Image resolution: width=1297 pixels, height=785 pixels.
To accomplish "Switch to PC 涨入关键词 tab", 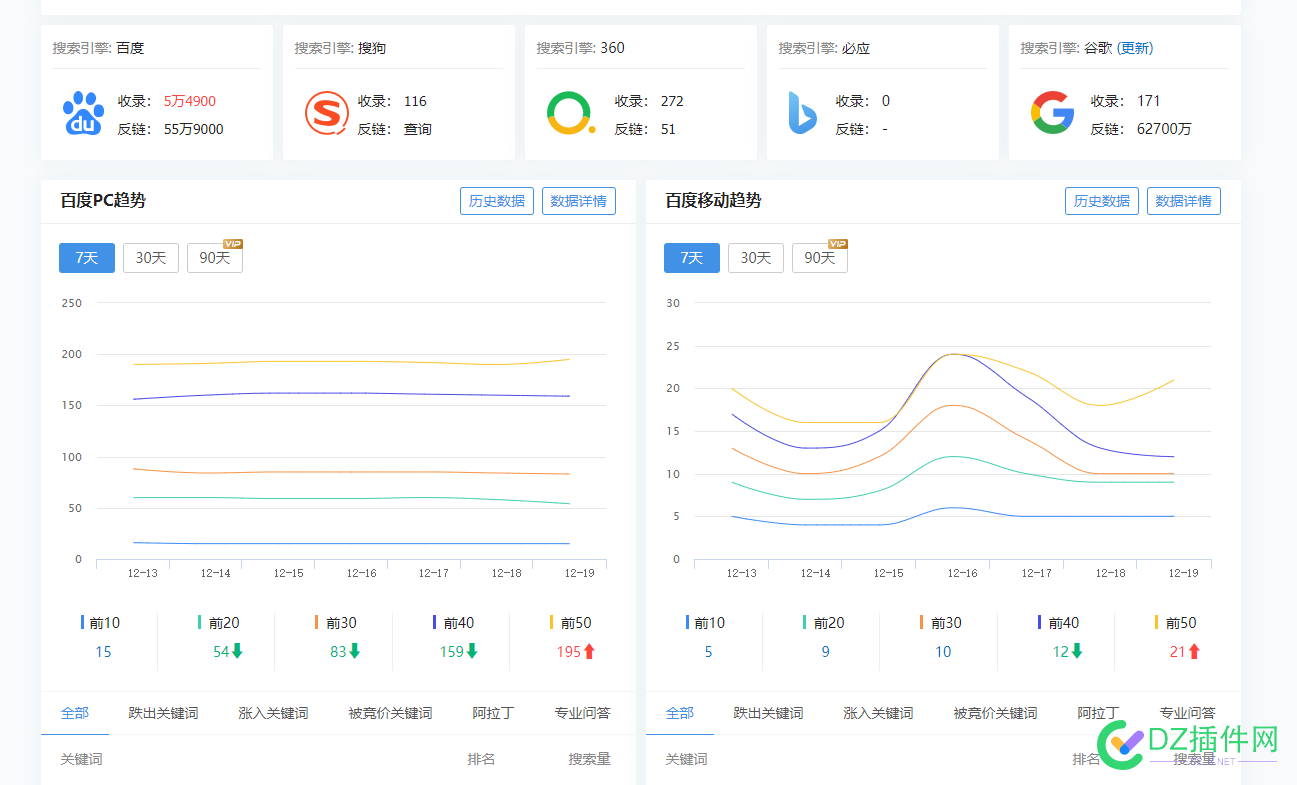I will click(273, 713).
